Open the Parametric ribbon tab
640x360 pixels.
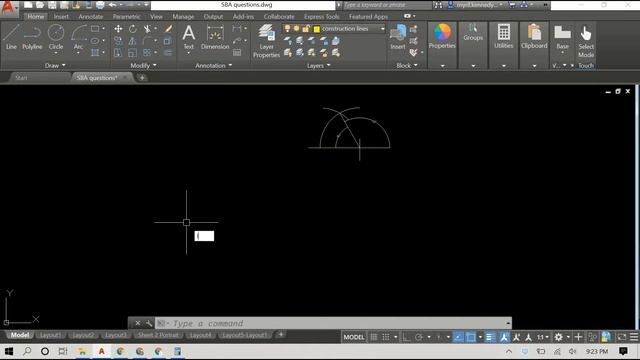(x=126, y=17)
